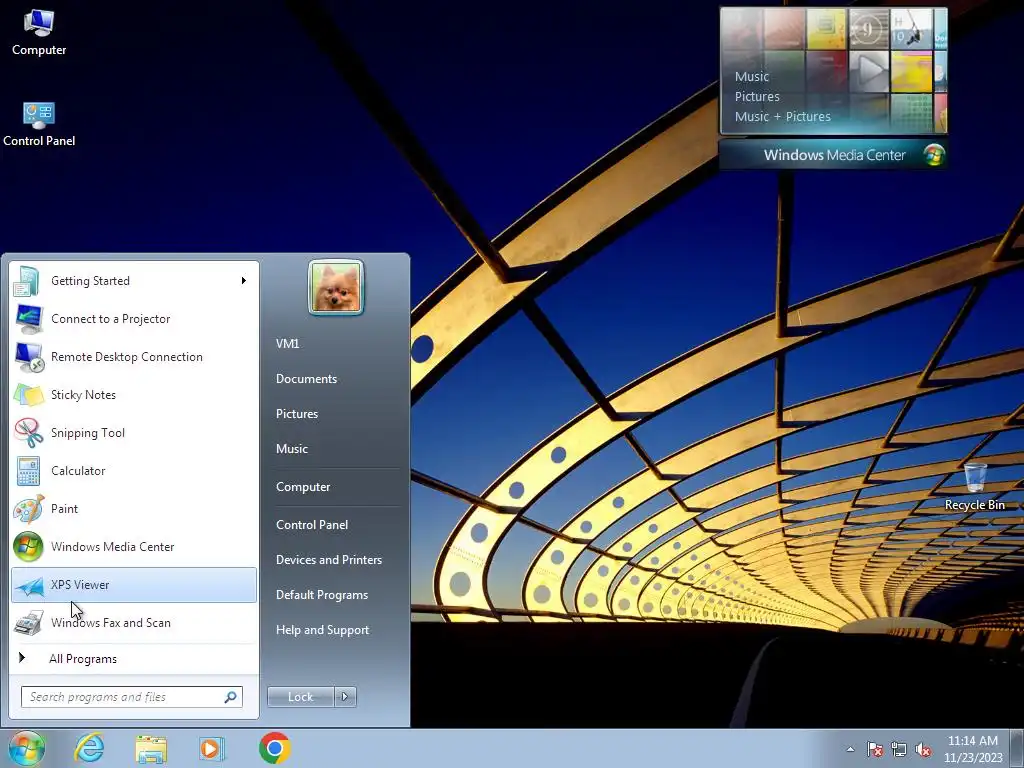Expand All Programs list

coord(134,658)
